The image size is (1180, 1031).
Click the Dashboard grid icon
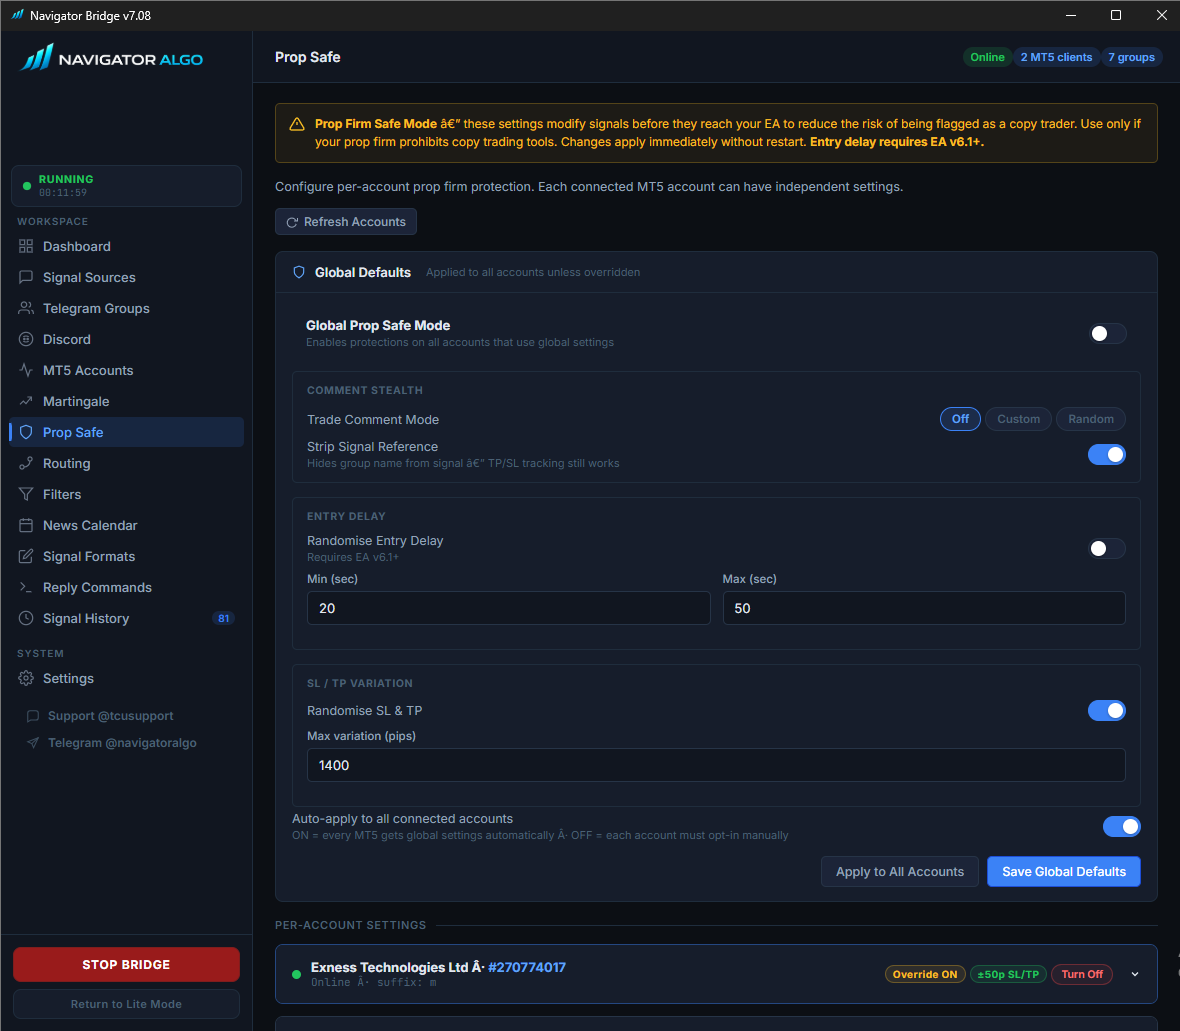click(26, 246)
